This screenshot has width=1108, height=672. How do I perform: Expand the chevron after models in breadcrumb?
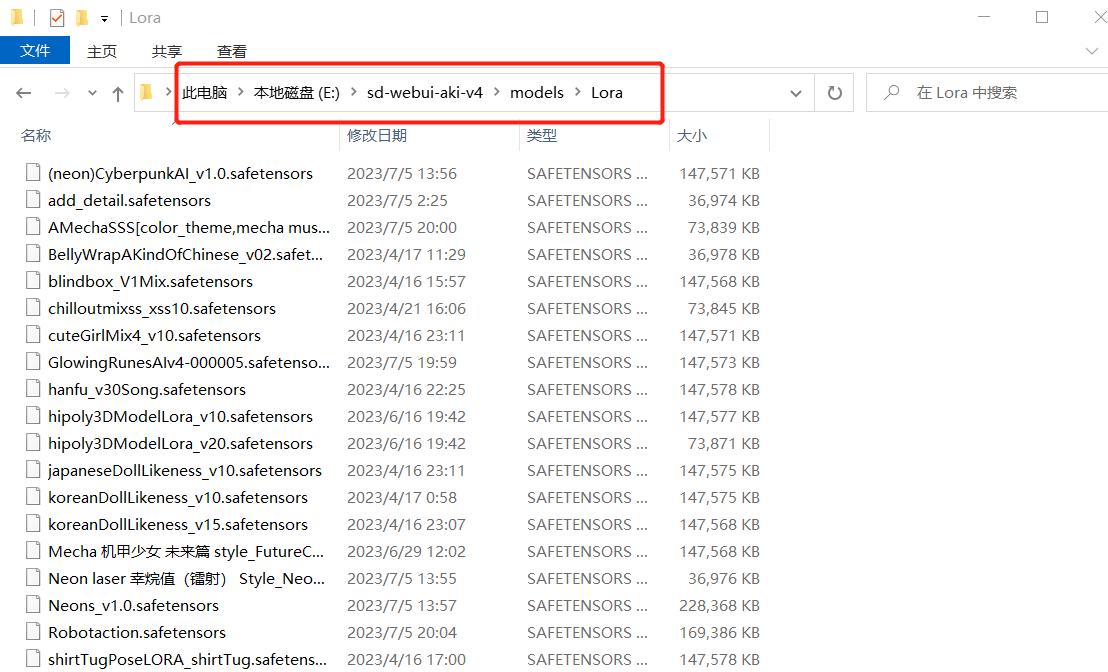577,93
